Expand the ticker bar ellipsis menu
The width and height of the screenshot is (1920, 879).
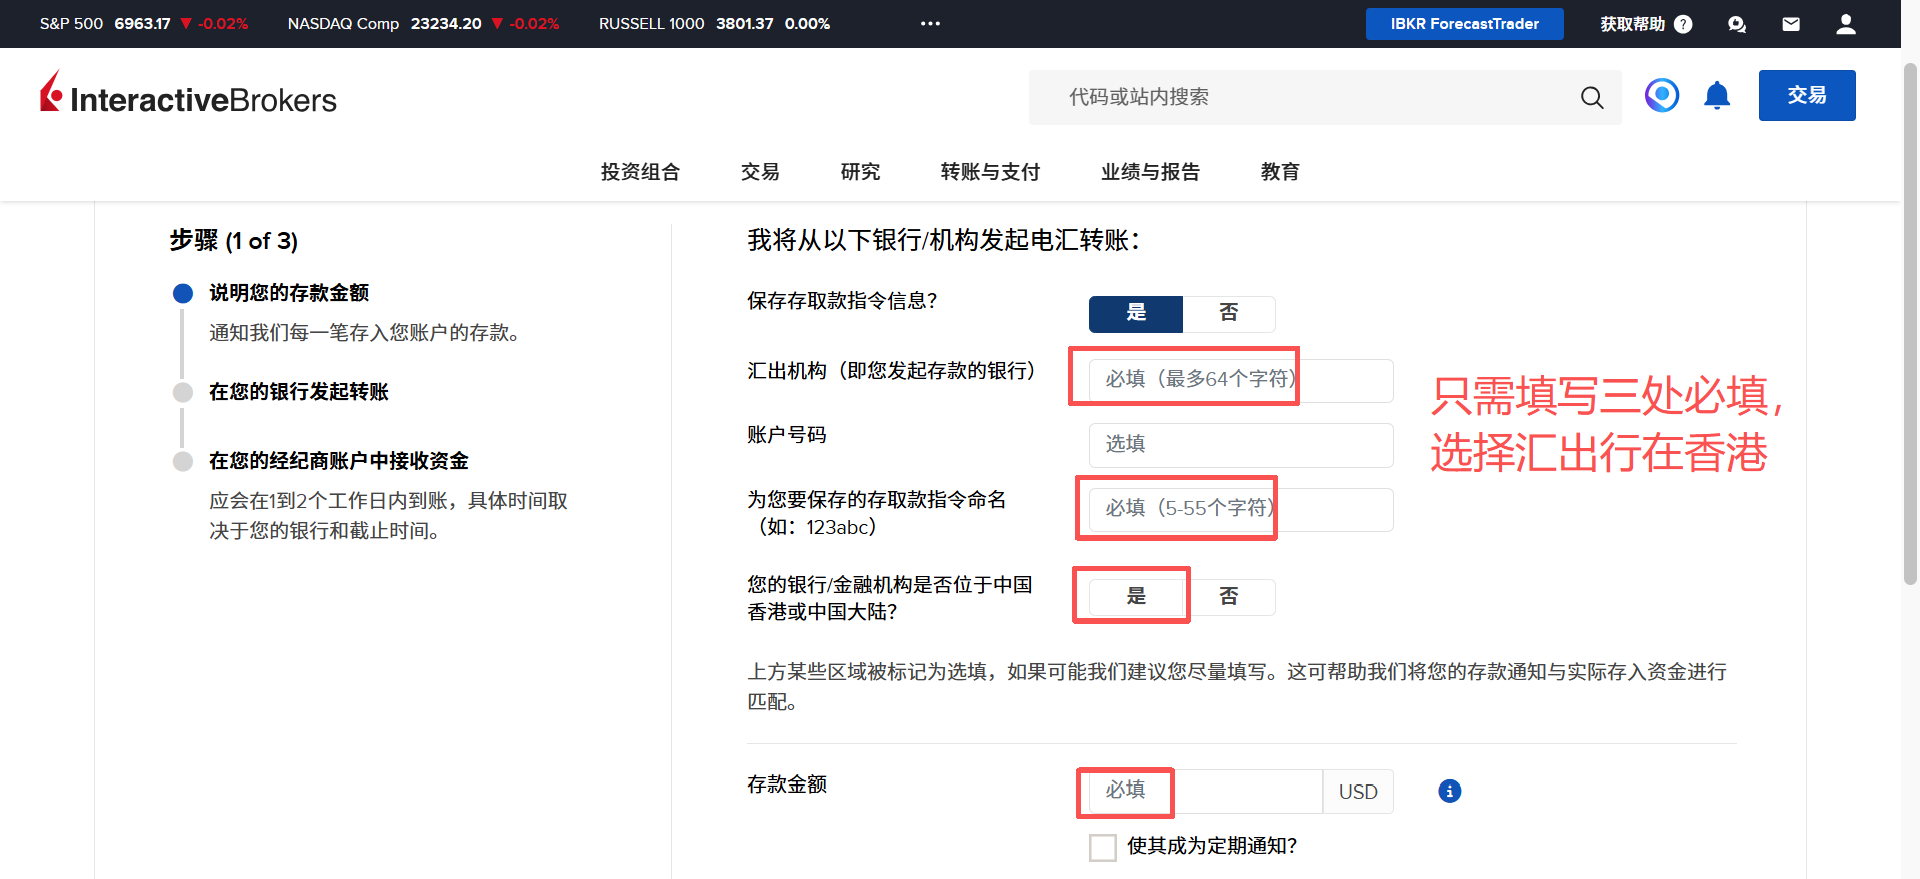930,24
